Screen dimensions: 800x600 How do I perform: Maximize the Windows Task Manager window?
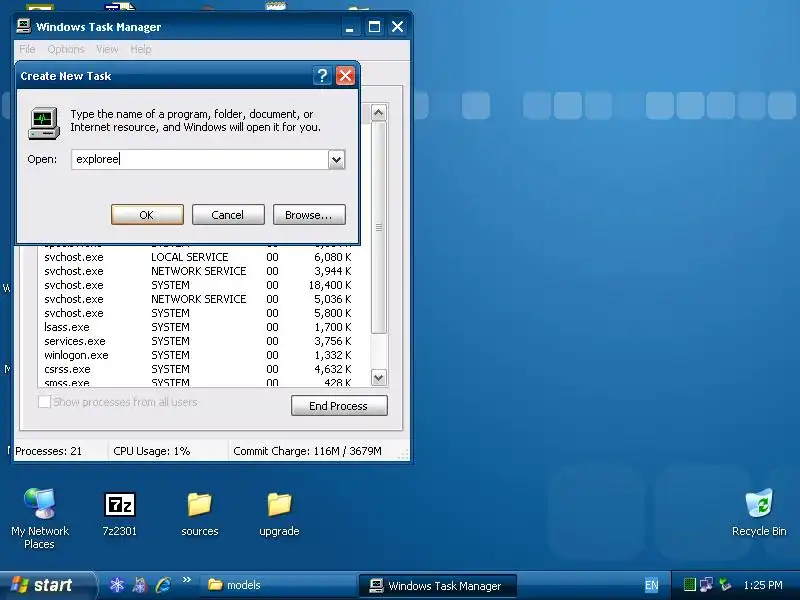374,27
